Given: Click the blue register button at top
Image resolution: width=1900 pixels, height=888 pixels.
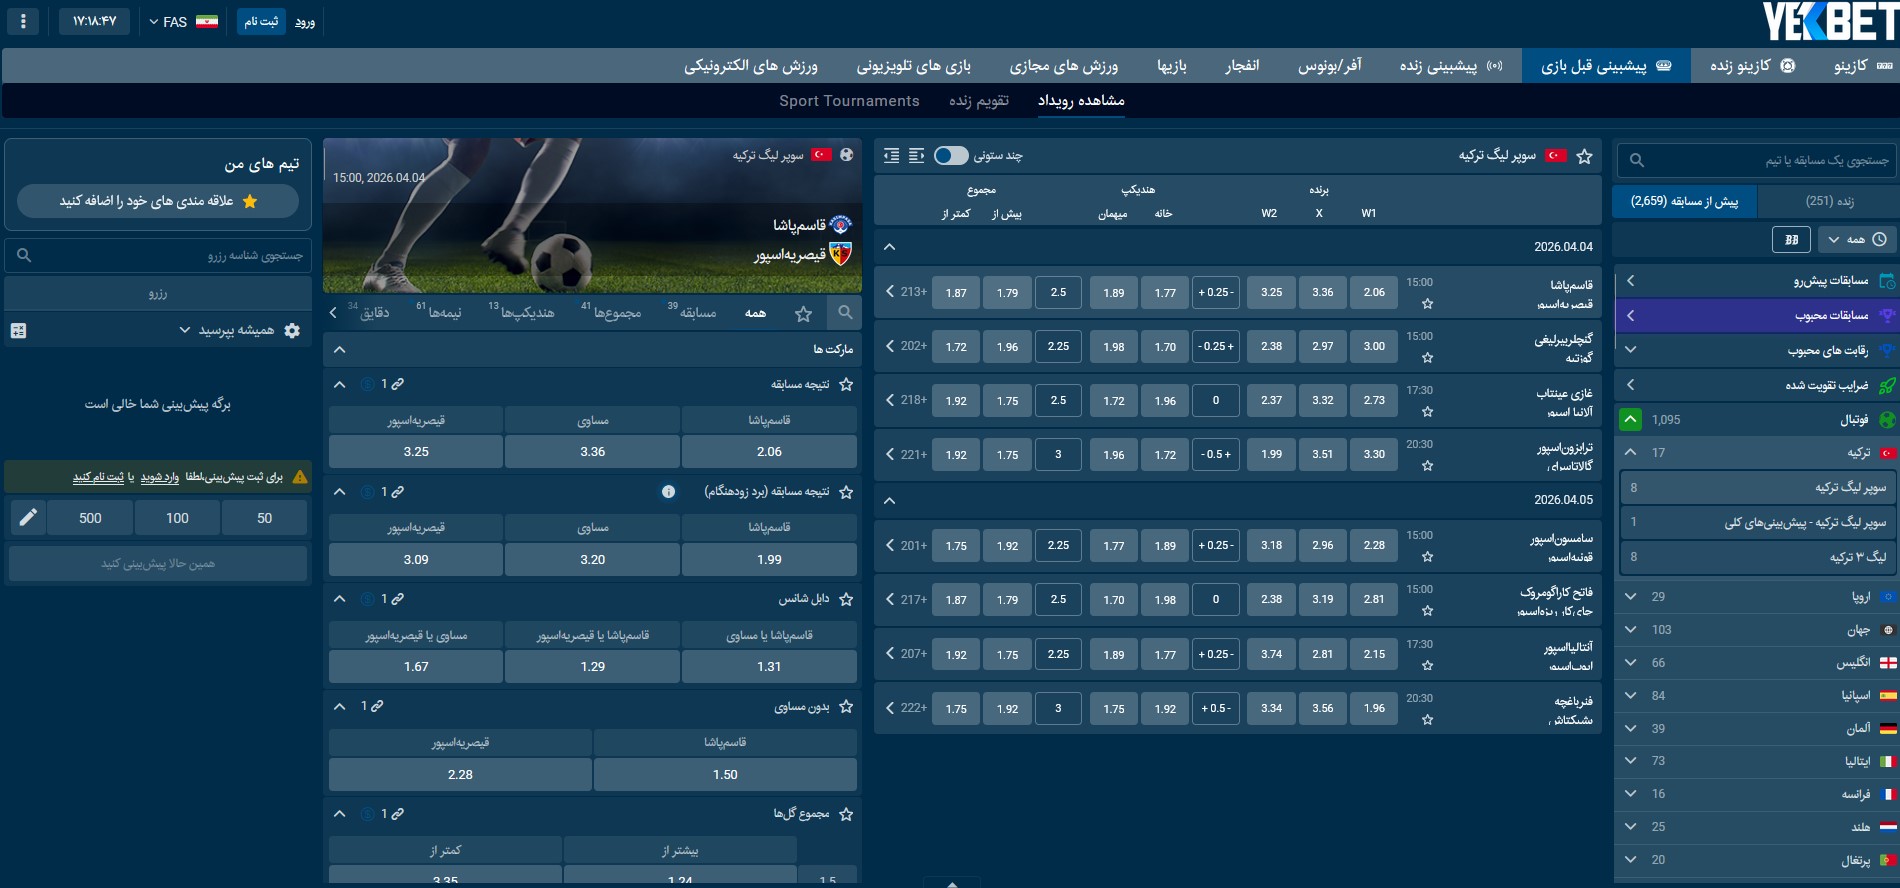Looking at the screenshot, I should pyautogui.click(x=261, y=22).
